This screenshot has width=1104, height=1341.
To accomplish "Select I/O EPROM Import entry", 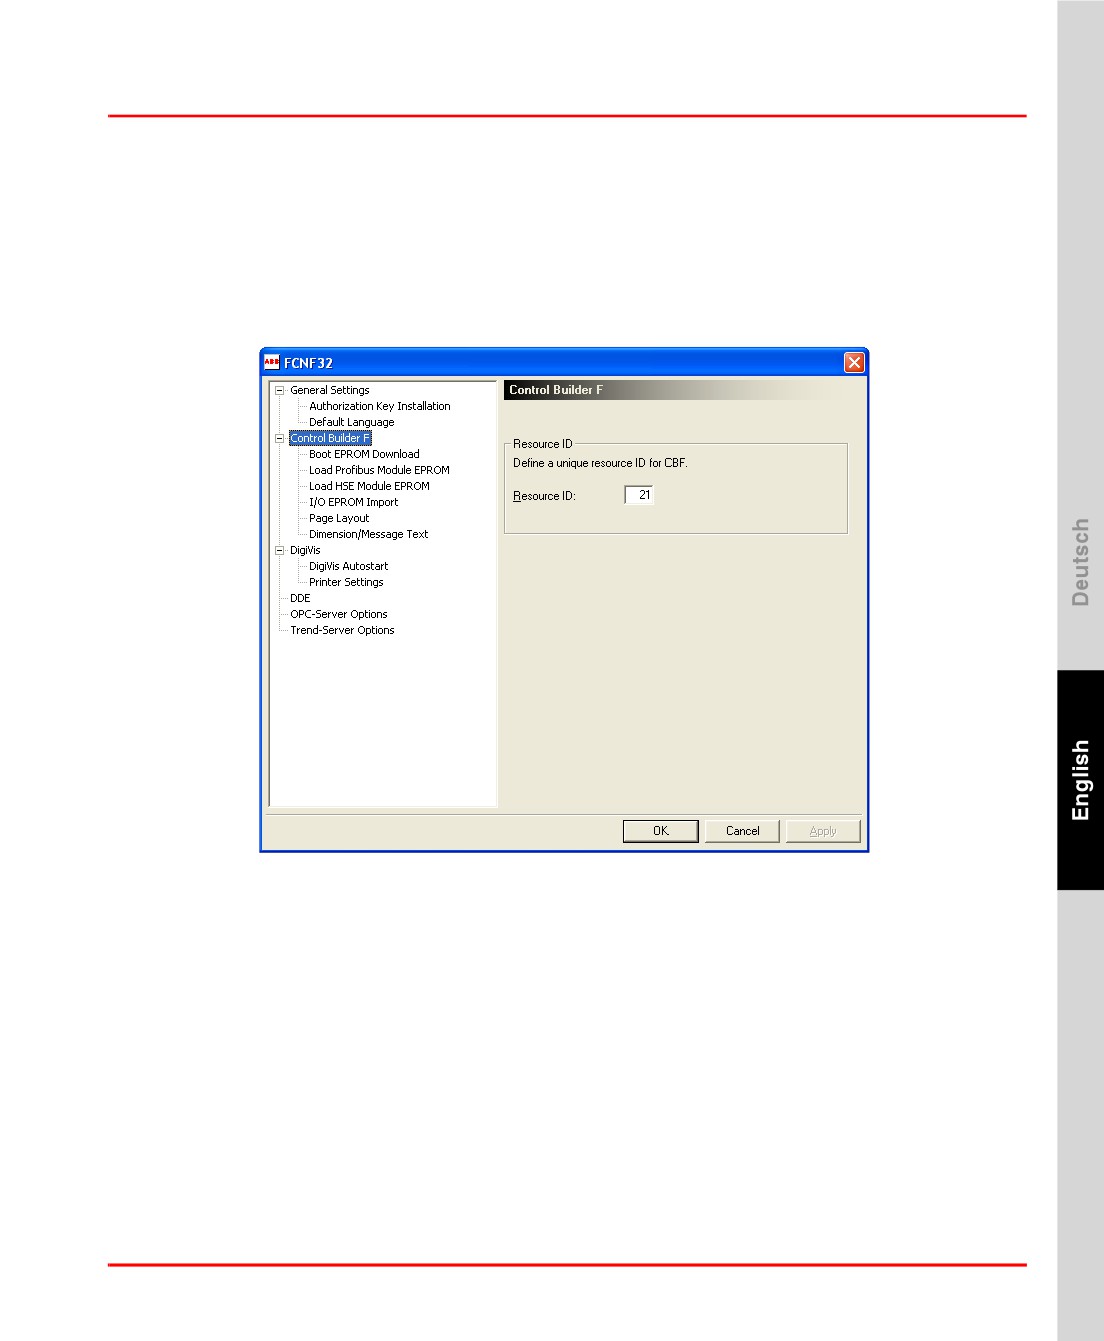I will pyautogui.click(x=353, y=503).
